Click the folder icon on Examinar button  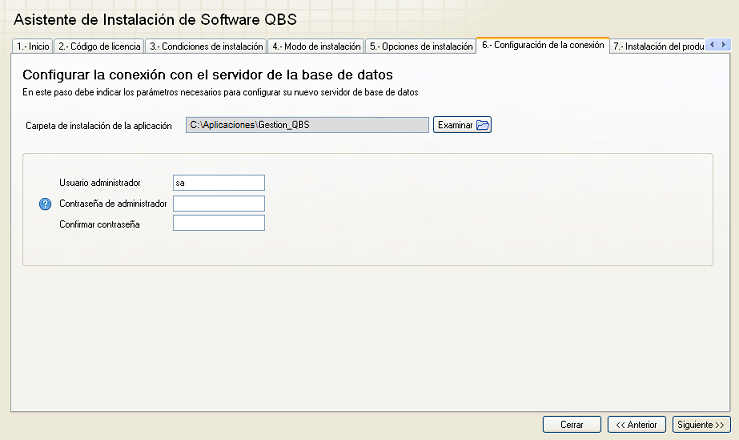pyautogui.click(x=482, y=125)
